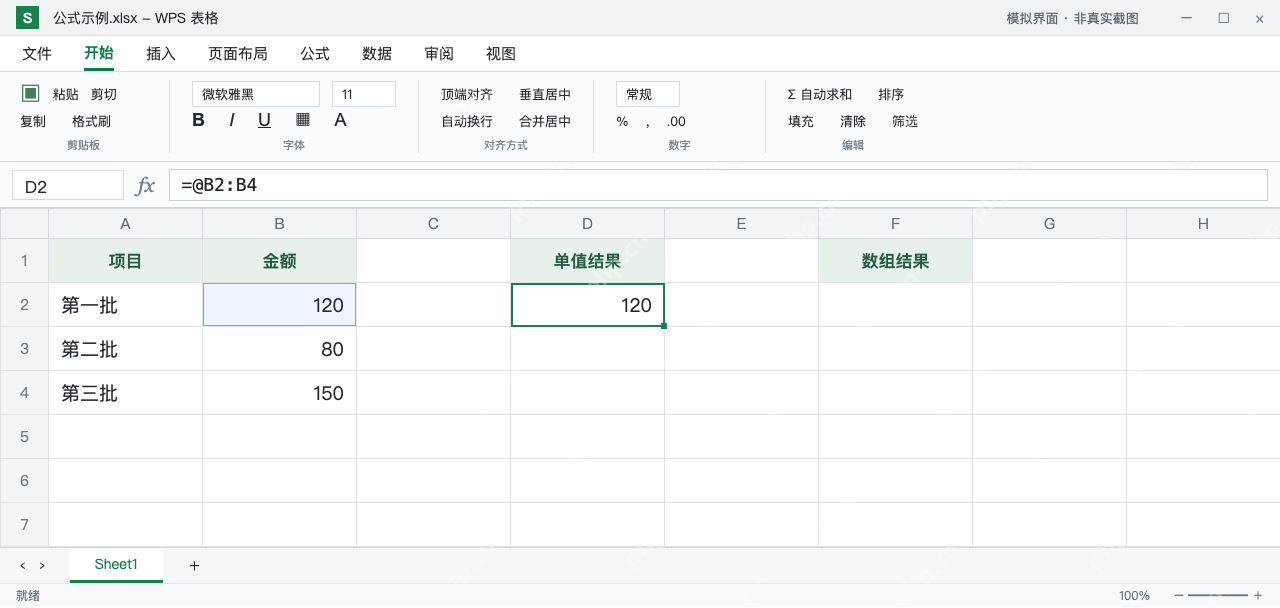Go to previous sheet arrow

pos(22,566)
